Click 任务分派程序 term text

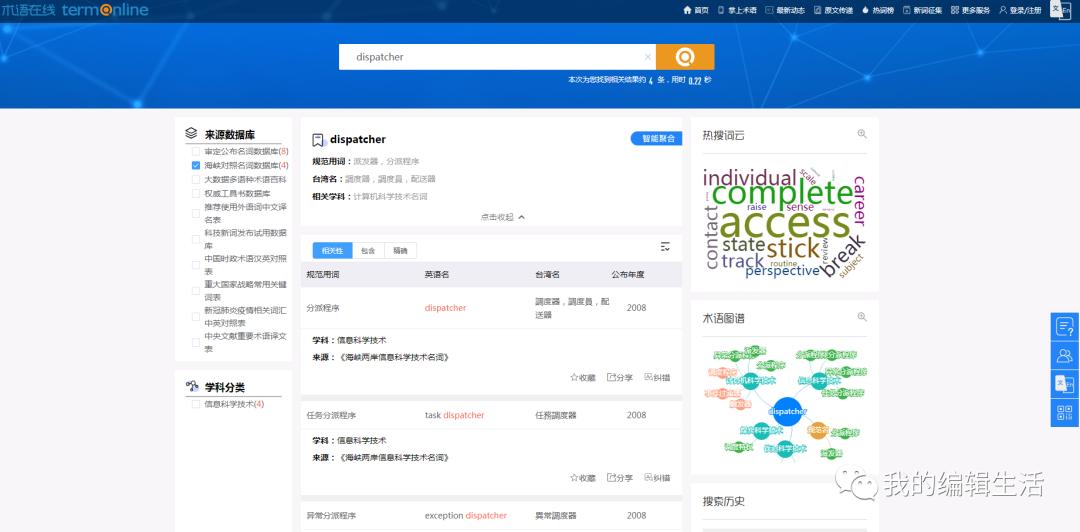(x=331, y=416)
